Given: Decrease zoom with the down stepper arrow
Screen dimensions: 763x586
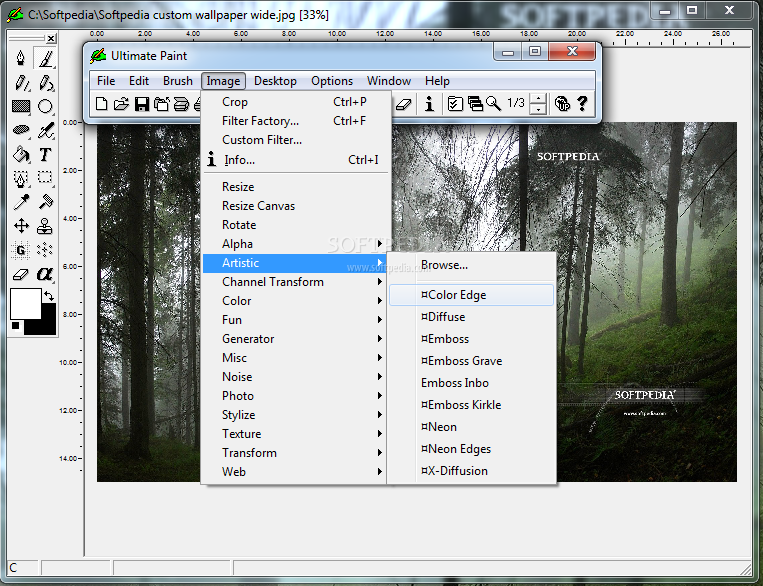Looking at the screenshot, I should [538, 109].
